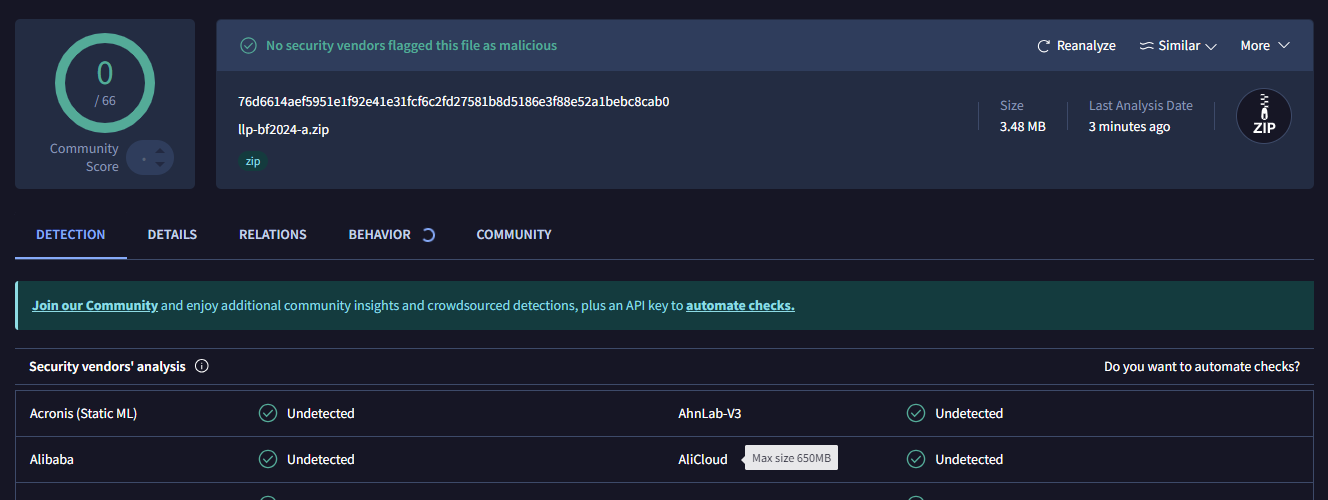Screen dimensions: 1328x500
Task: Click the Behavior tab loading spinner
Action: click(x=428, y=235)
